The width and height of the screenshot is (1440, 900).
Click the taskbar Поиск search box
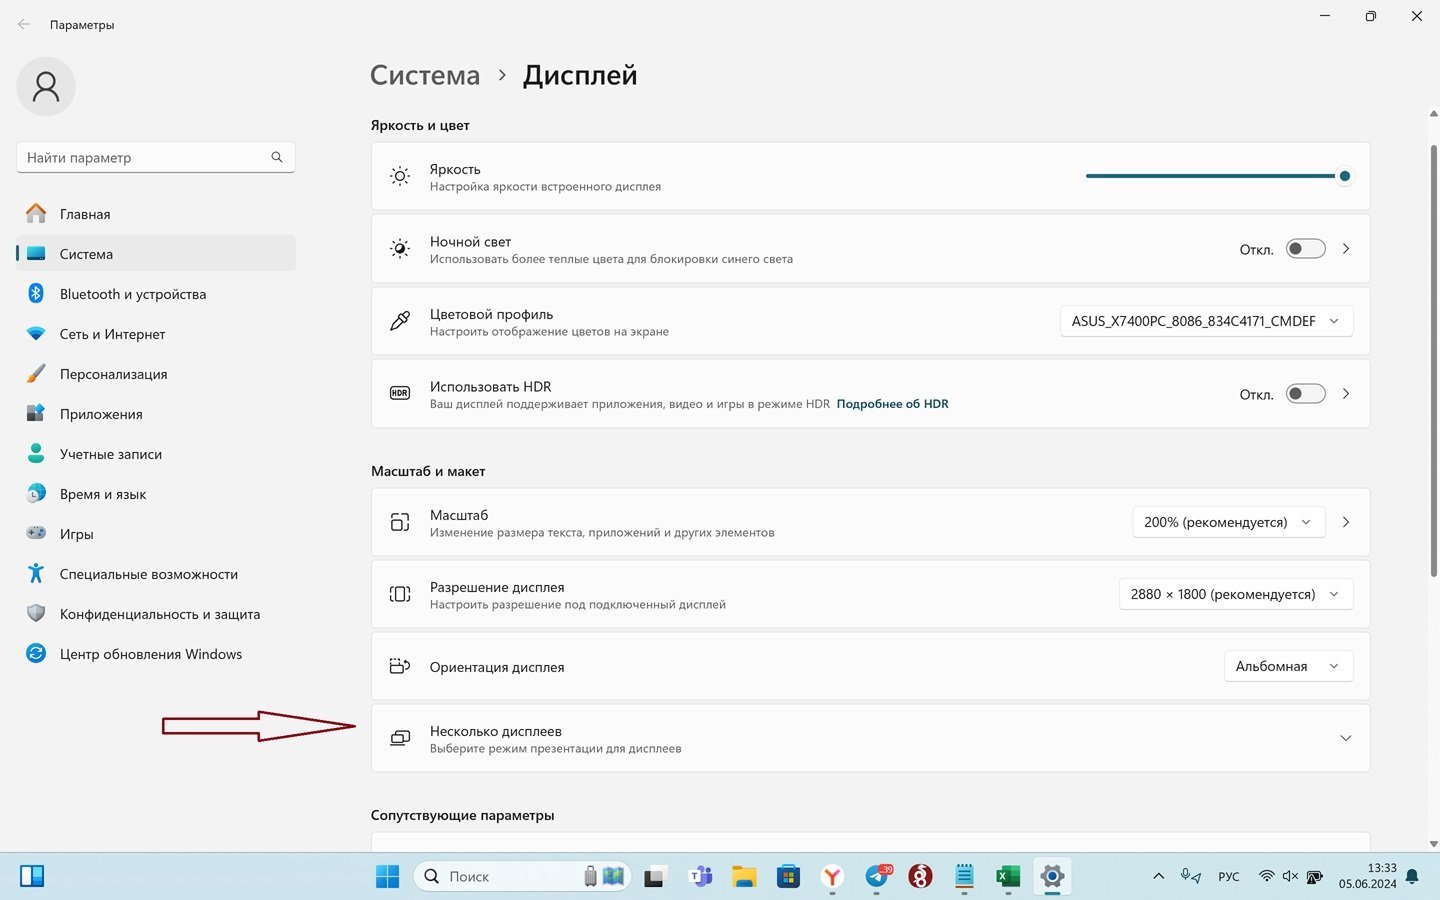coord(521,877)
